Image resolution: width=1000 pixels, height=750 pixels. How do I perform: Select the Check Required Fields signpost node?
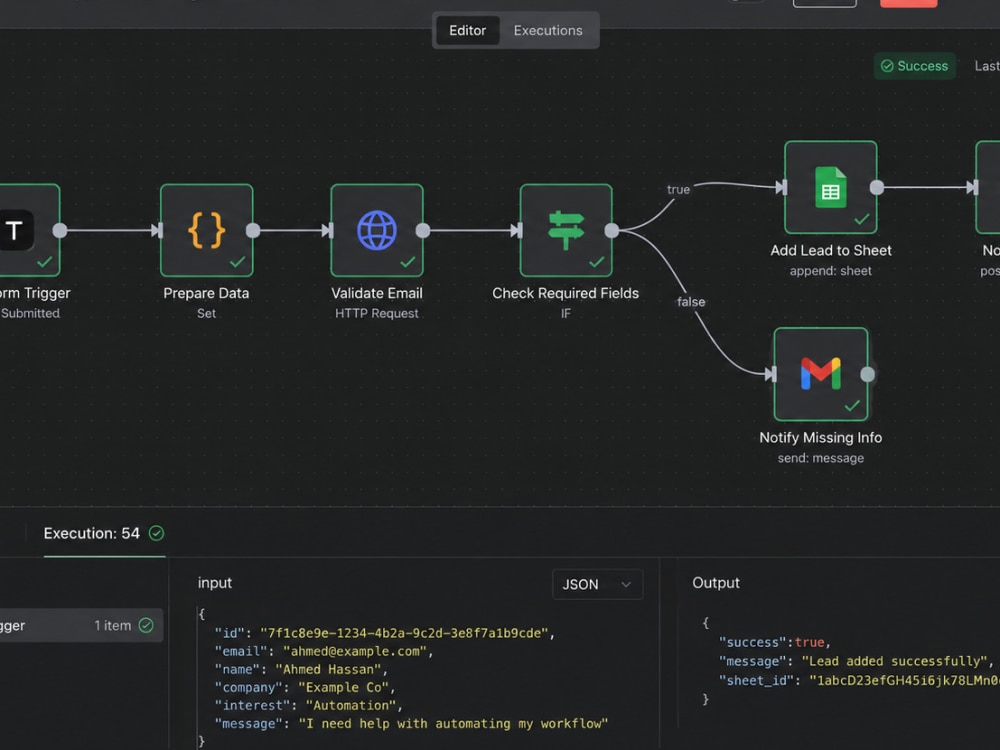point(566,230)
